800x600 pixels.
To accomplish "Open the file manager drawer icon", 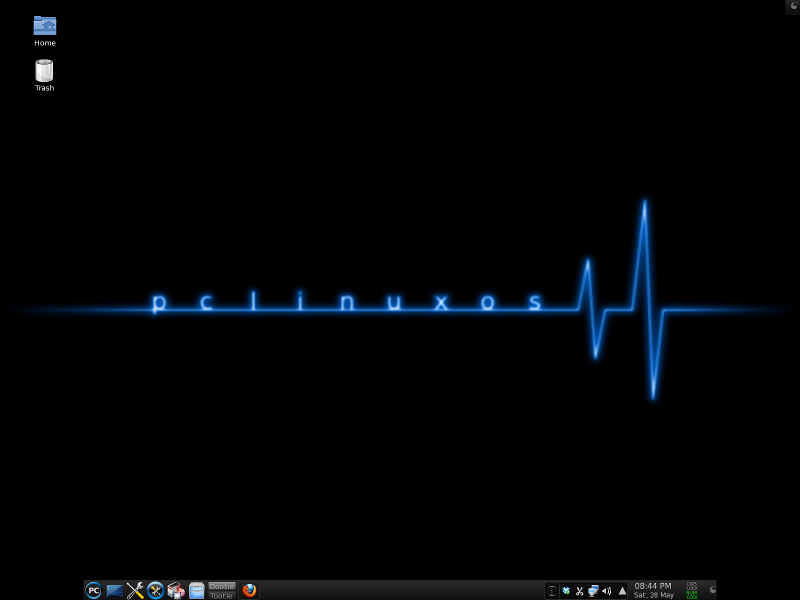I will pyautogui.click(x=196, y=590).
